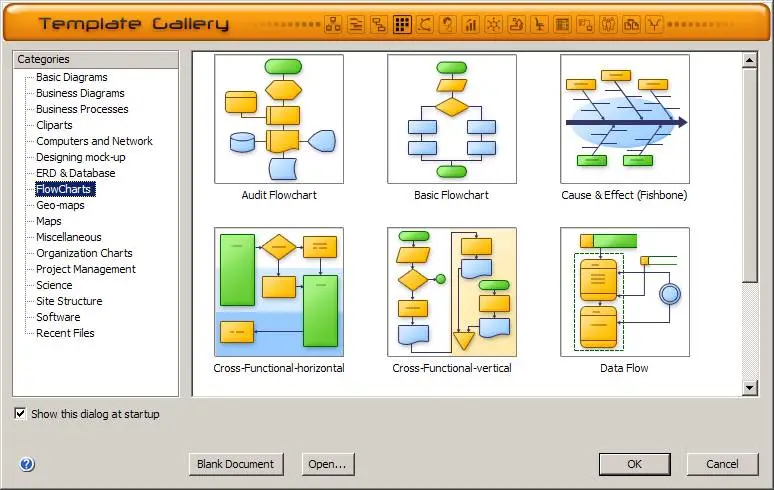Click the radial spokes network icon
The image size is (774, 490).
[494, 24]
